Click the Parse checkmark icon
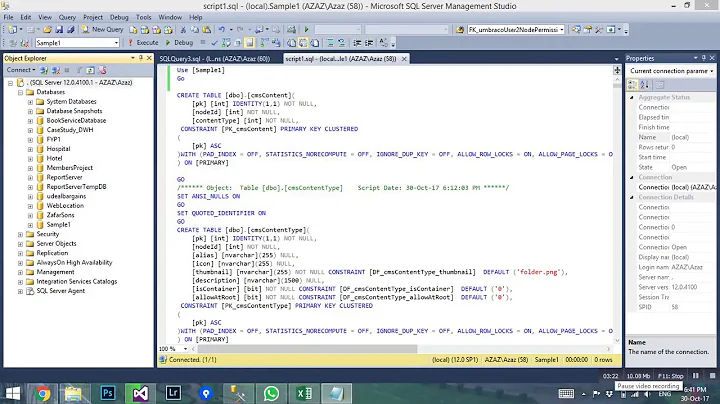Screen dimensions: 720x404 214,43
